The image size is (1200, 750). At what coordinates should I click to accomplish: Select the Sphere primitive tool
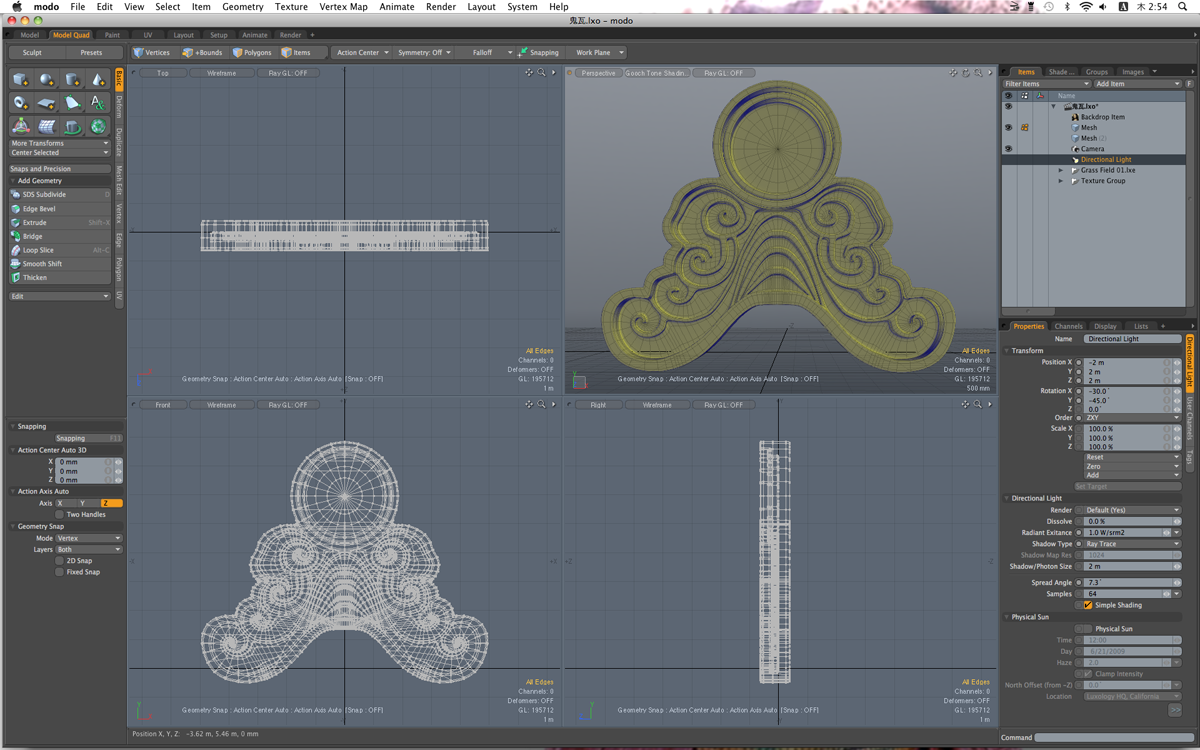tap(47, 80)
